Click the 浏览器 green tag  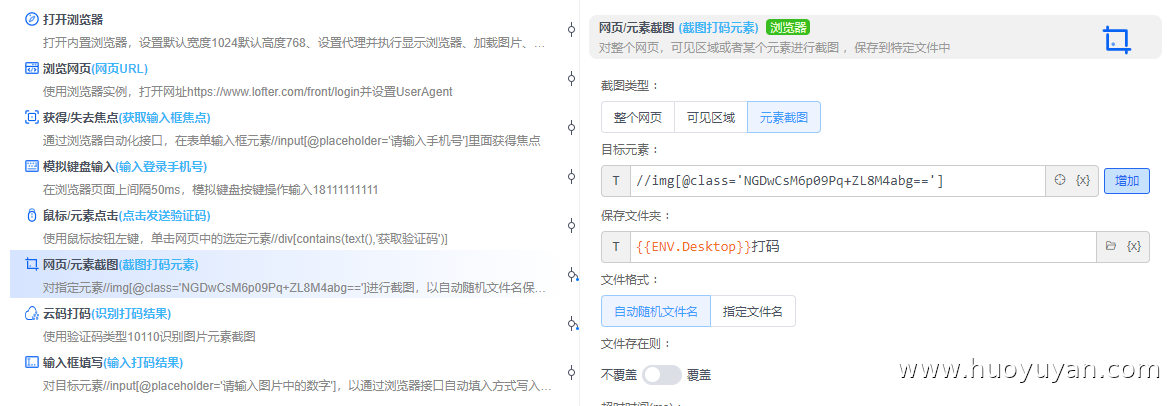coord(788,28)
